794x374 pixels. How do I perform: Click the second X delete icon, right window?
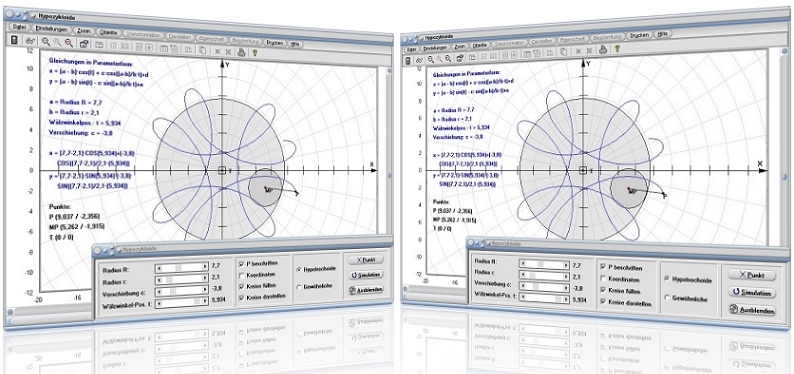point(589,51)
